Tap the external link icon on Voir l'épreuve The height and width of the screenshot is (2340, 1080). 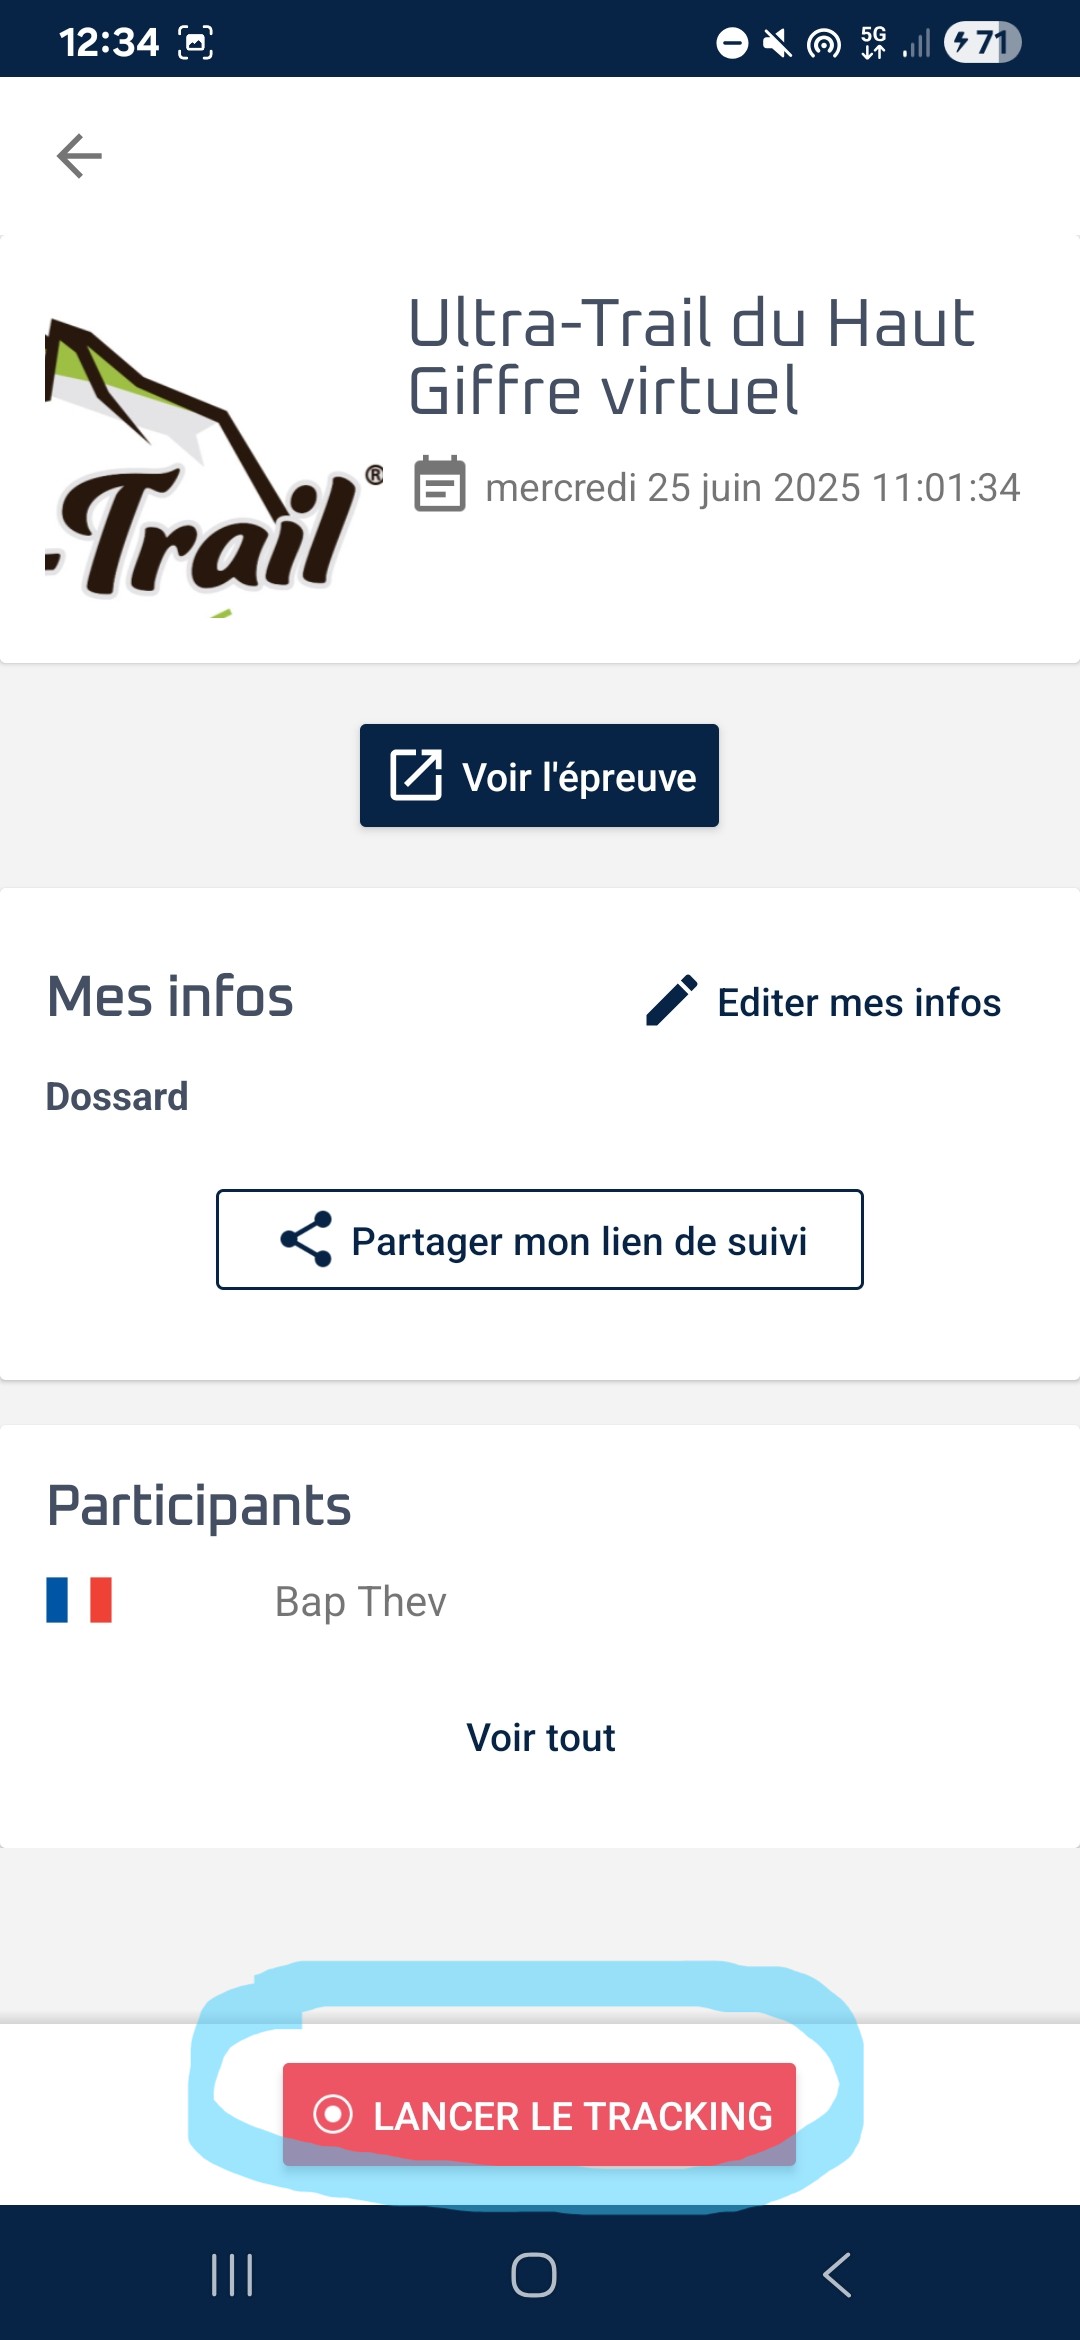(x=416, y=775)
